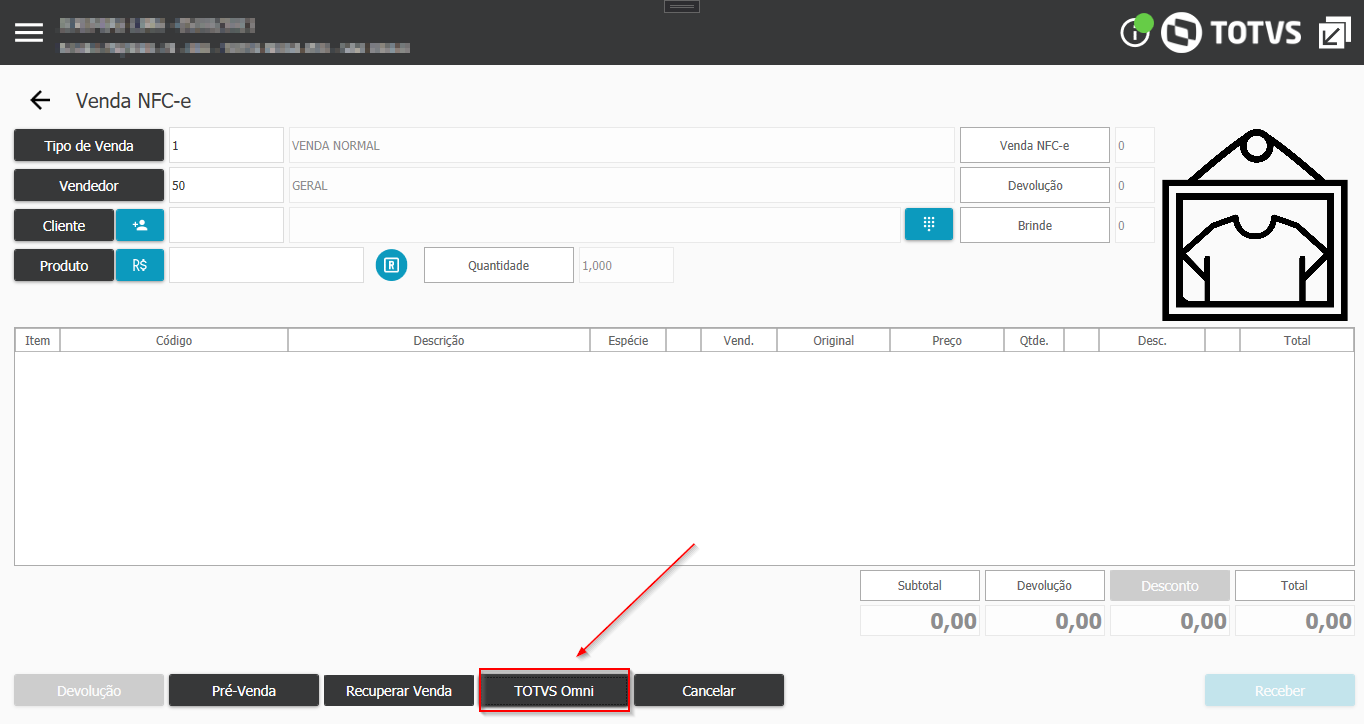Open the Cliente search button
This screenshot has width=1364, height=724.
(x=64, y=225)
